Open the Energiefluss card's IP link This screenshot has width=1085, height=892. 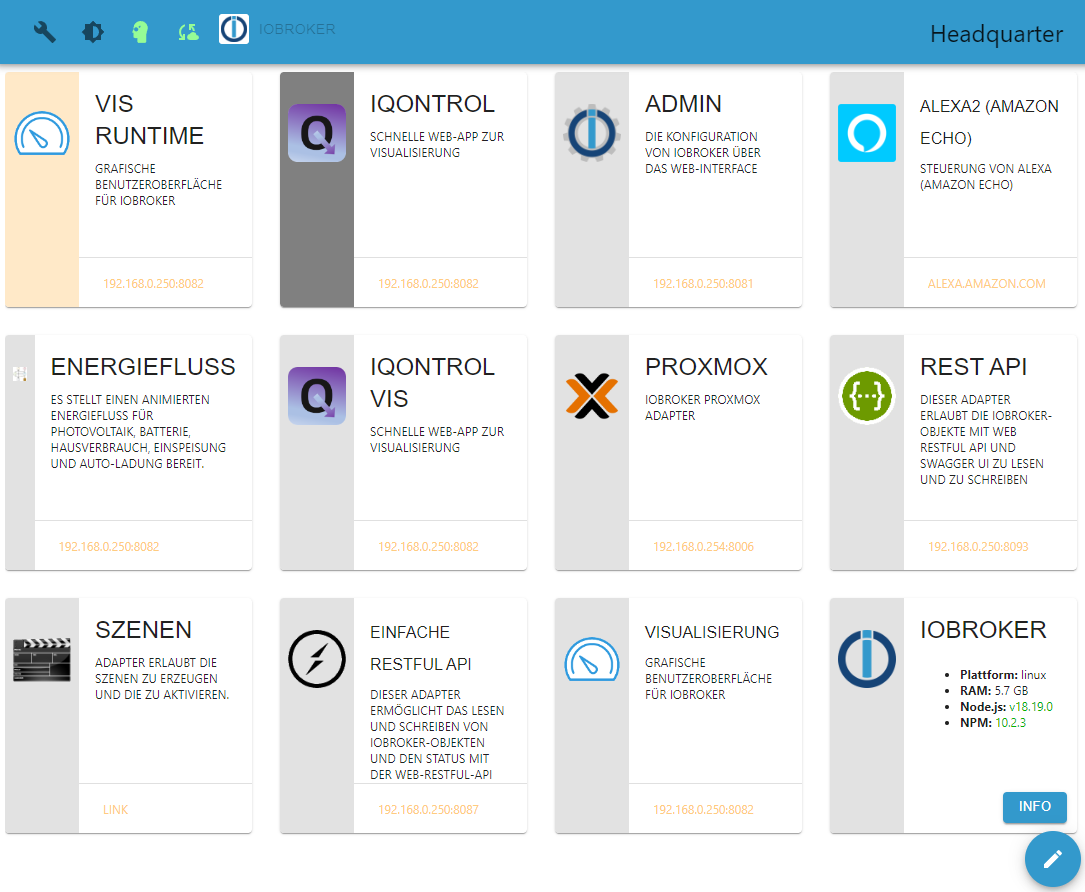point(109,547)
